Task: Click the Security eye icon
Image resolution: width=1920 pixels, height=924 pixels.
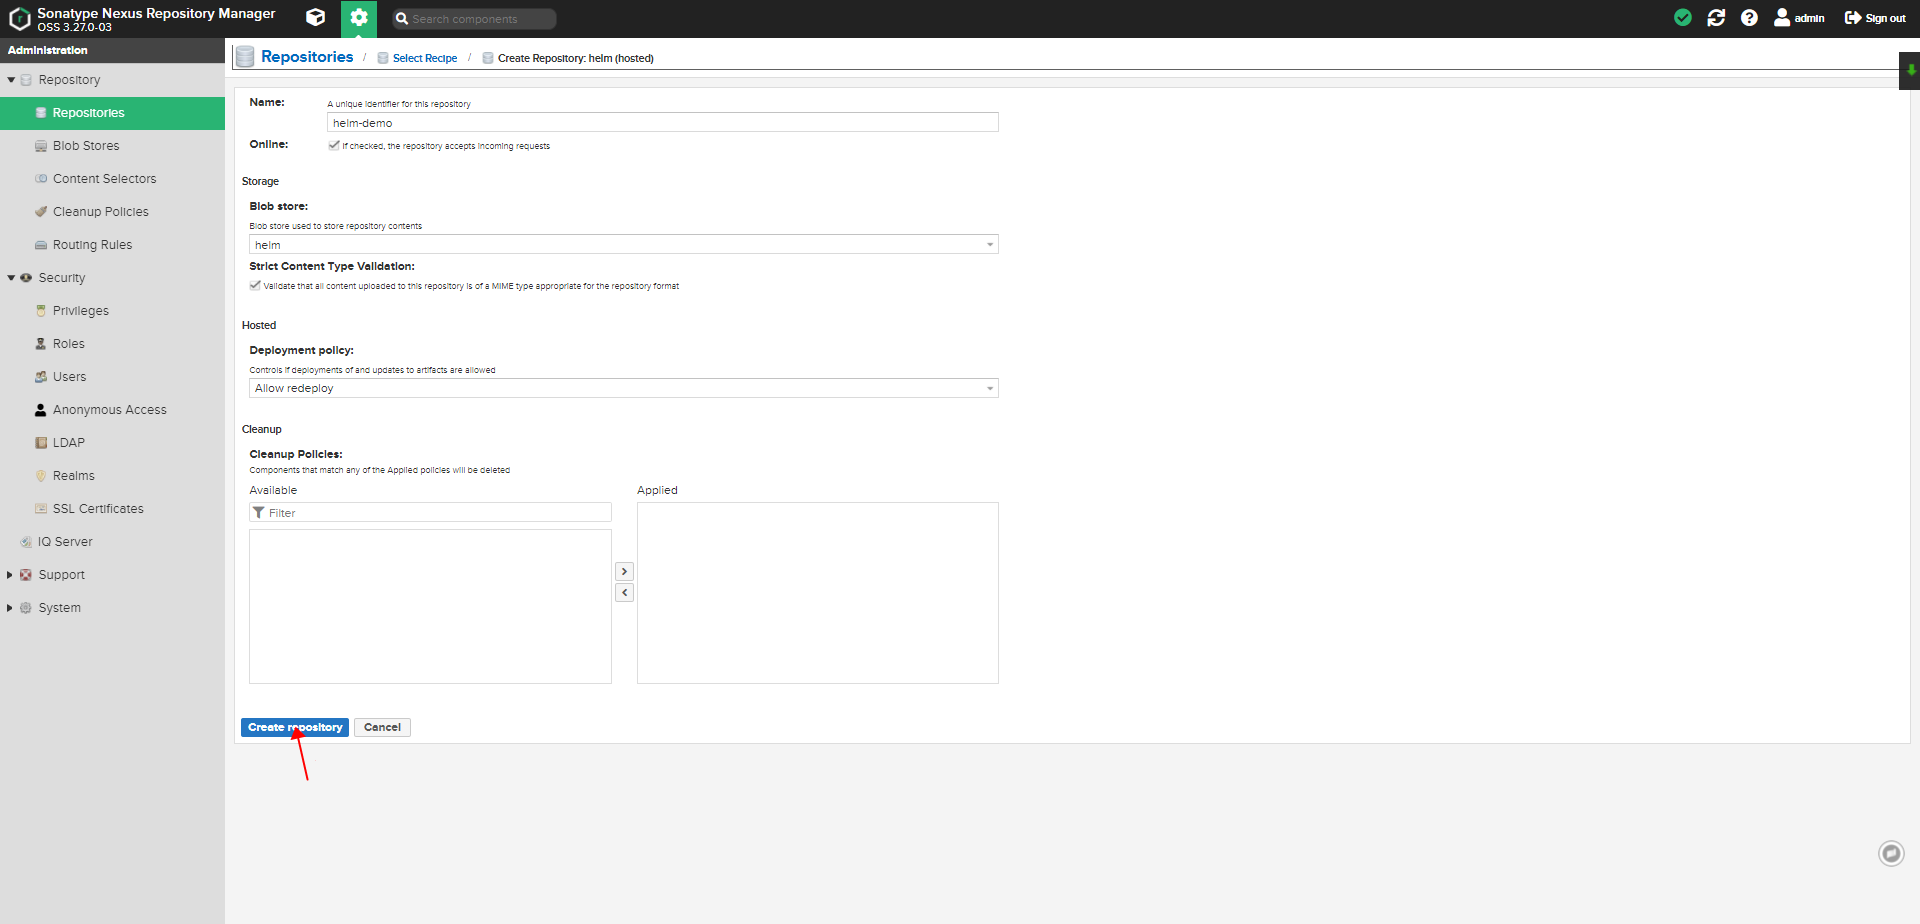Action: pyautogui.click(x=26, y=278)
